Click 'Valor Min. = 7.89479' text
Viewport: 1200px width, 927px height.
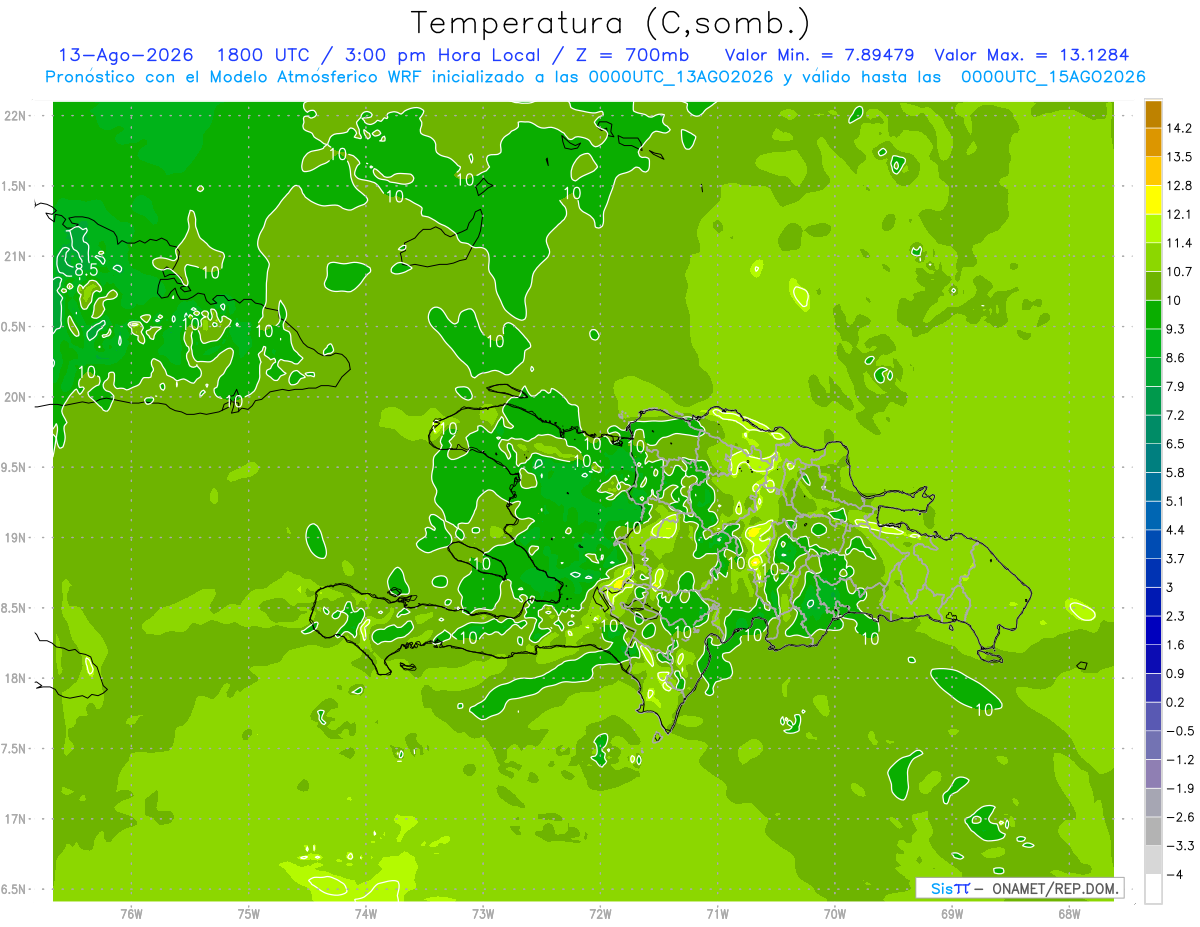pos(820,55)
